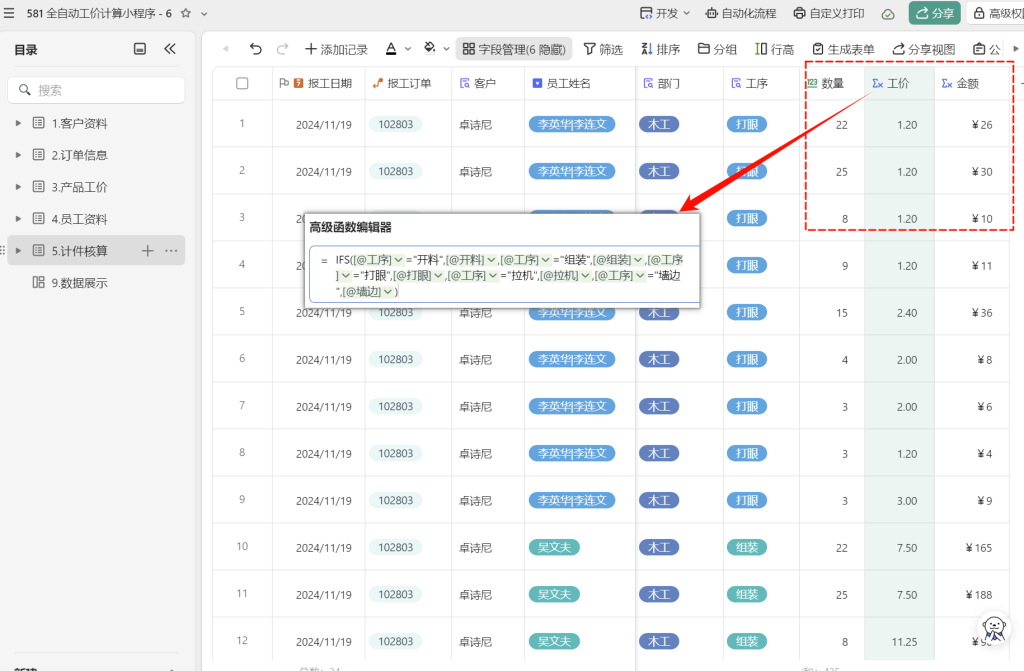This screenshot has width=1024, height=671.
Task: Open the 开发 dropdown menu
Action: click(667, 13)
